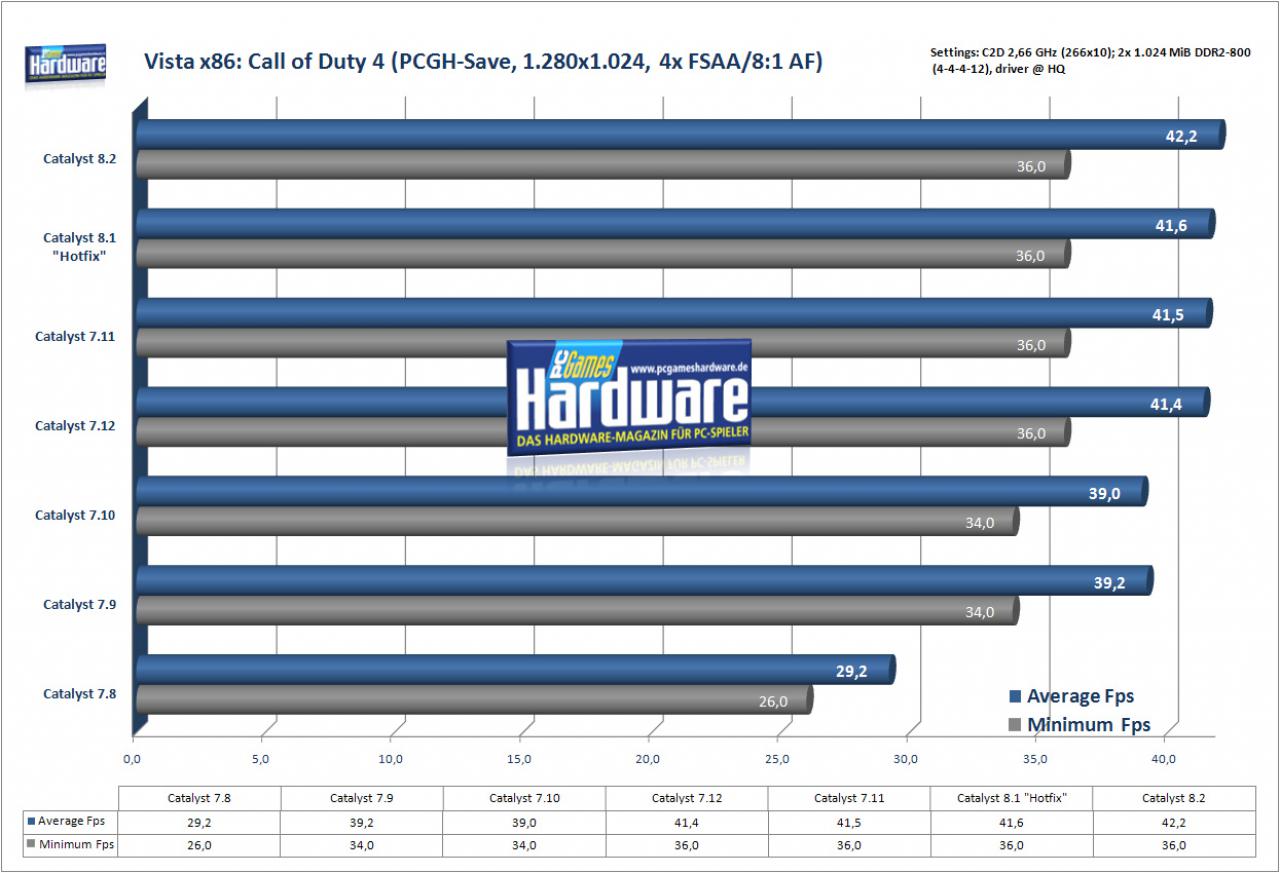Click the table cell 29,2 under Catalyst 7.8
The image size is (1280, 873).
[x=200, y=821]
